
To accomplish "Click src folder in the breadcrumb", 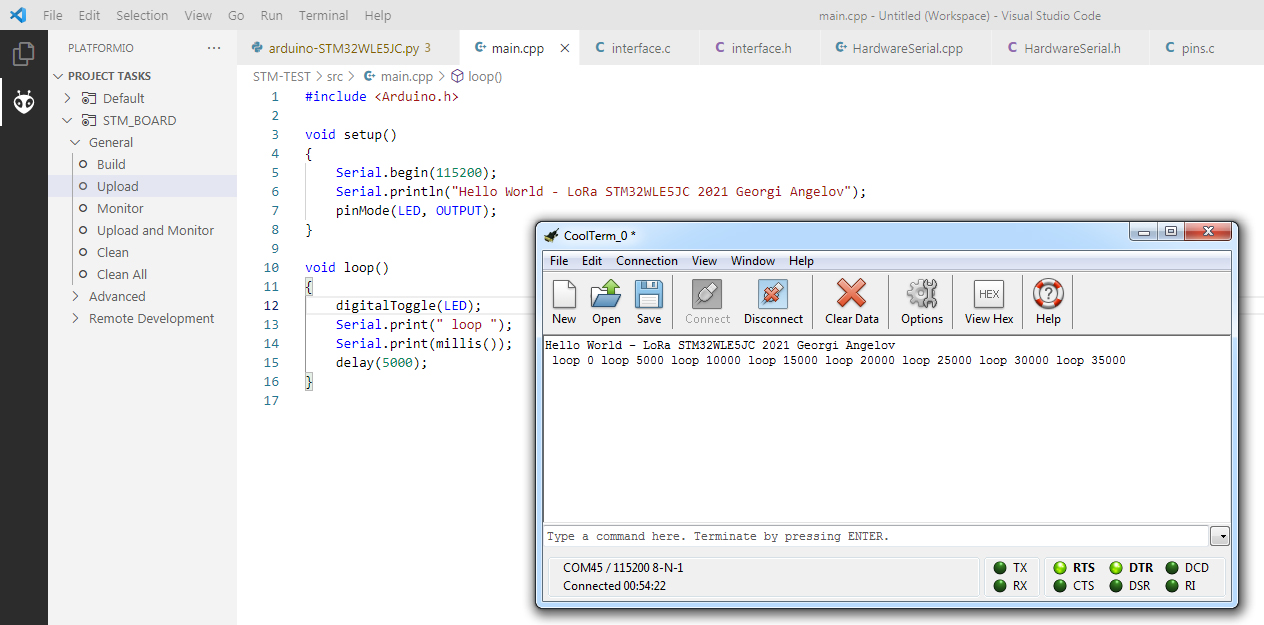I will pyautogui.click(x=335, y=76).
